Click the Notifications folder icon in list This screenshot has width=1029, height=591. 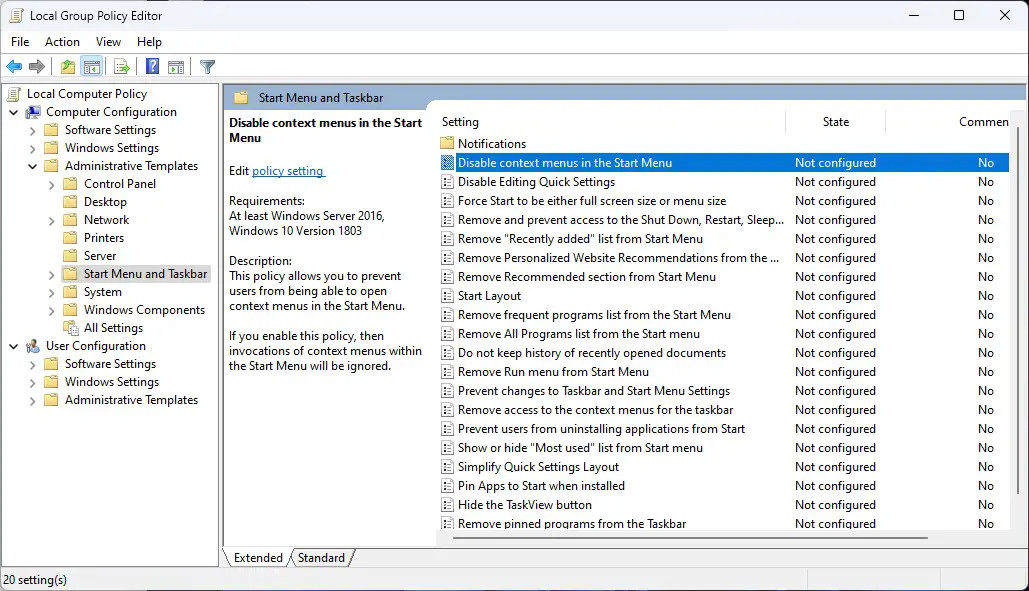click(447, 143)
